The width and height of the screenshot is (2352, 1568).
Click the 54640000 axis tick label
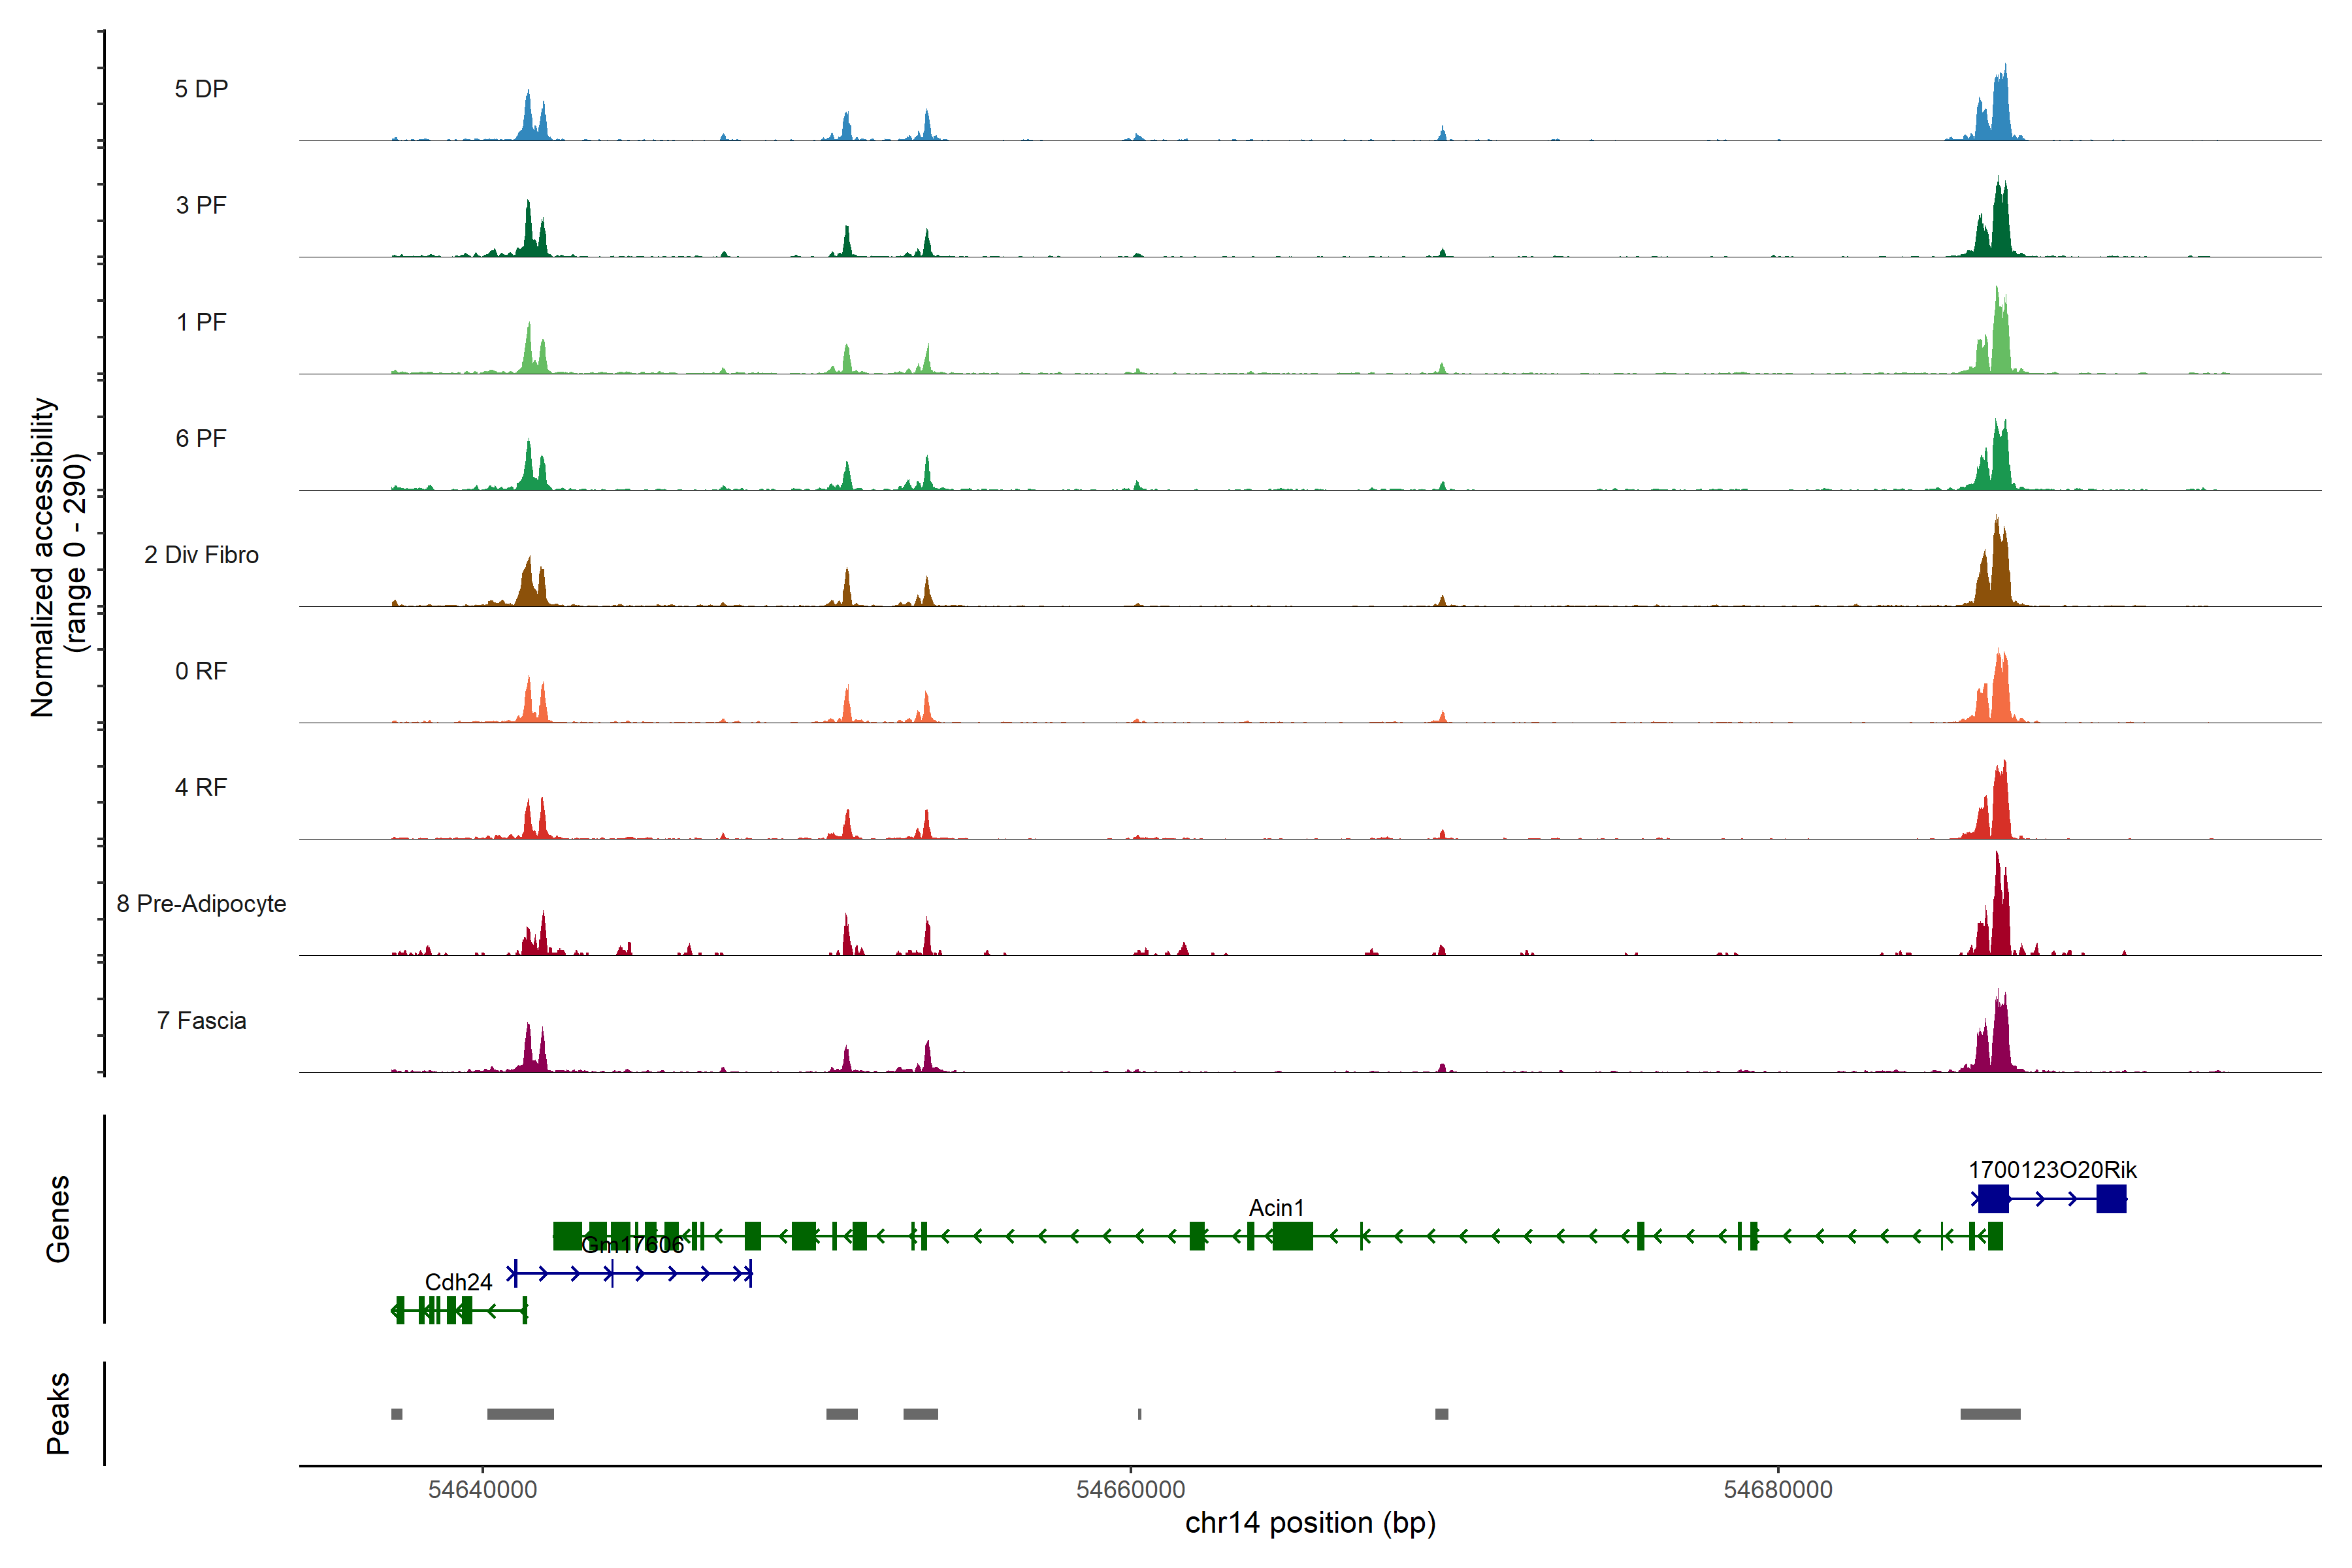point(482,1489)
